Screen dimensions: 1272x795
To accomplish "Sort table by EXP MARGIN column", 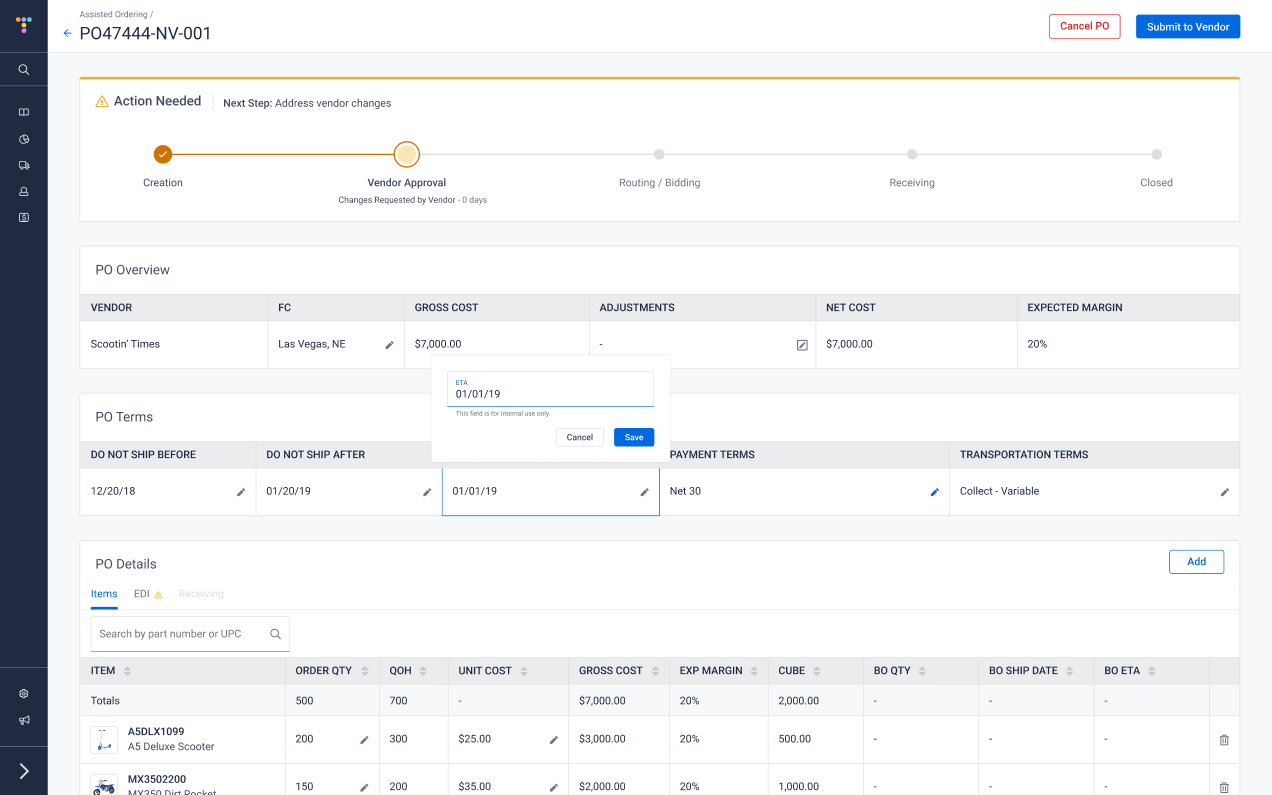I will tap(755, 671).
